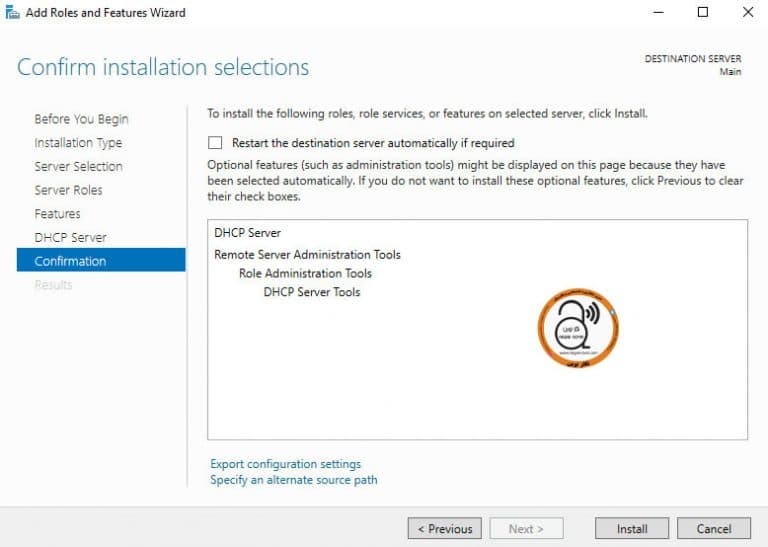Click the Previous button
The width and height of the screenshot is (768, 547).
coord(444,529)
